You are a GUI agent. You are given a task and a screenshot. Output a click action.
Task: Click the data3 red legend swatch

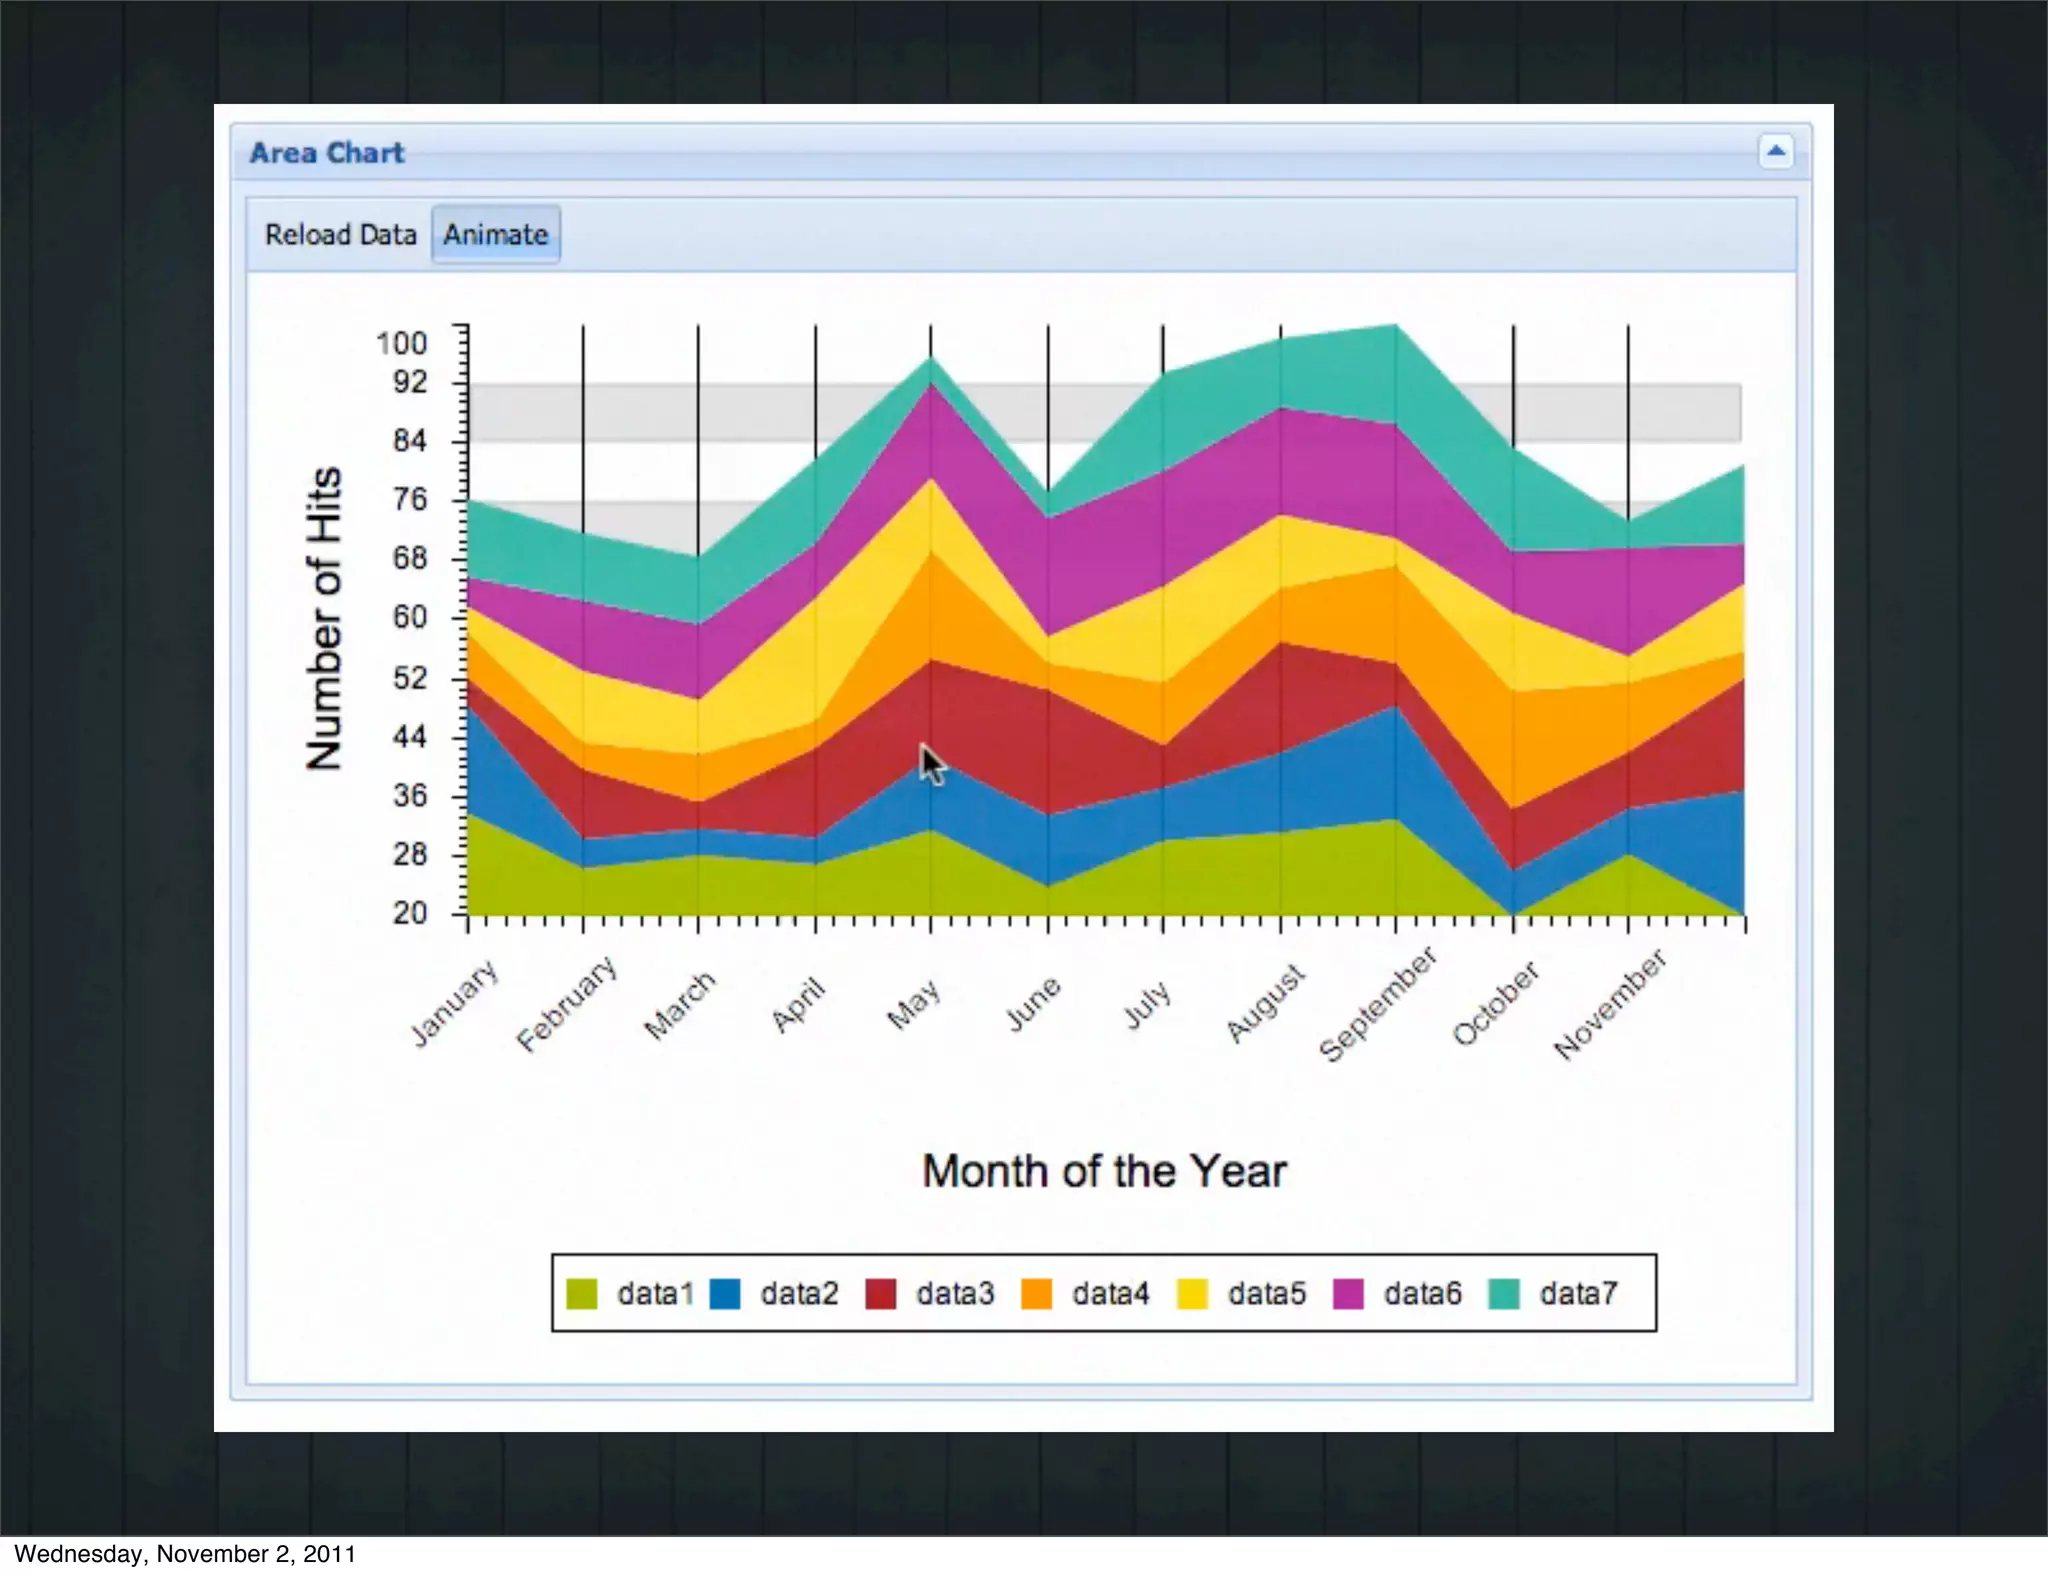[880, 1293]
